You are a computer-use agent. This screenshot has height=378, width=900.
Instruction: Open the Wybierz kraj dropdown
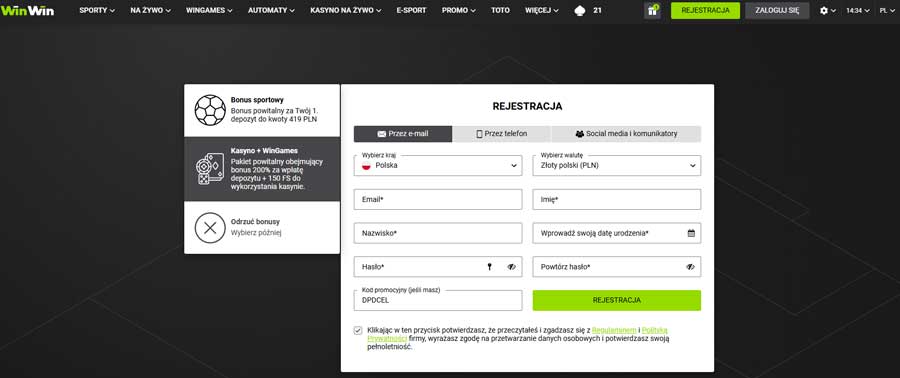438,165
